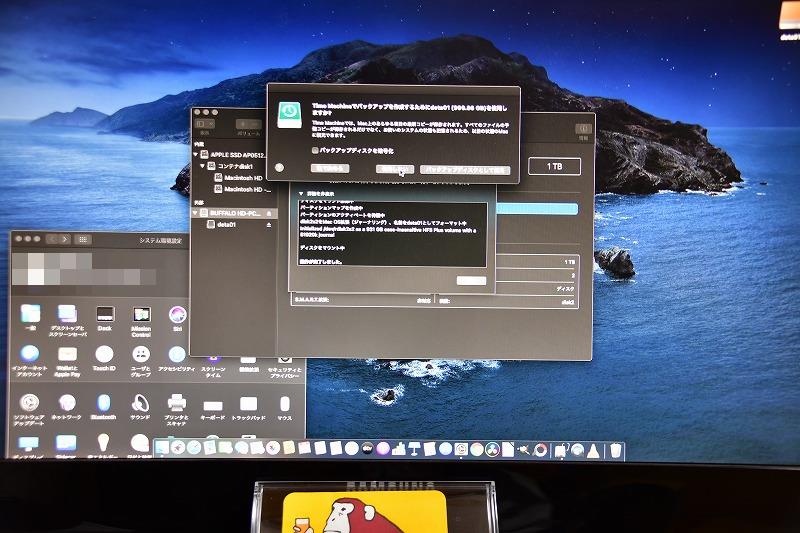Click the done button in erase sheet
800x533 pixels.
pos(471,280)
